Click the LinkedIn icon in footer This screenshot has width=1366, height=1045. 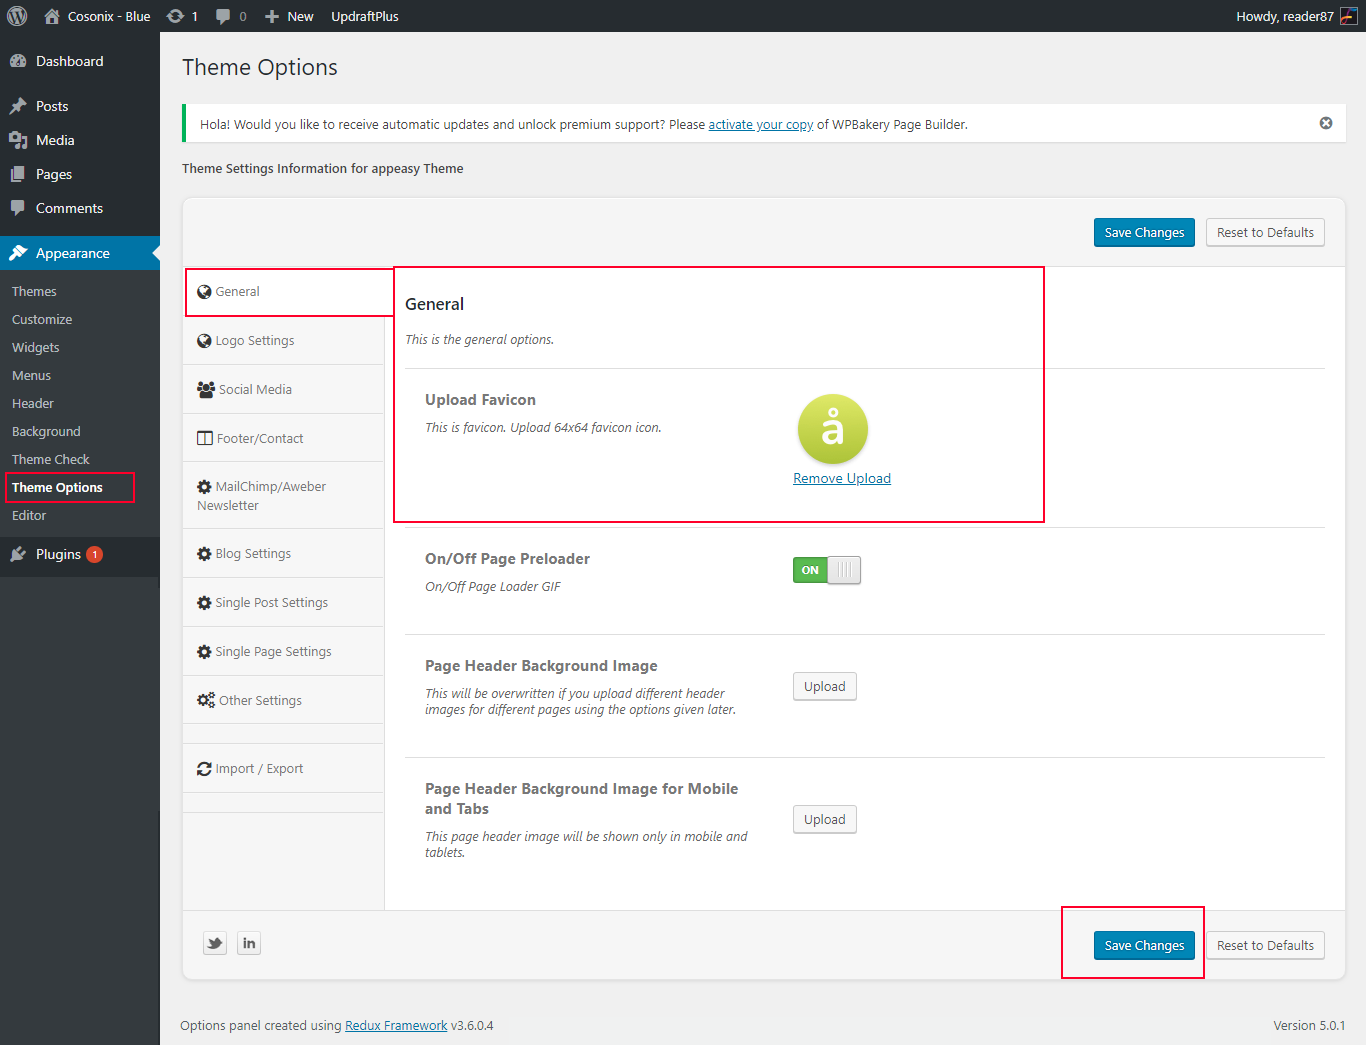249,943
